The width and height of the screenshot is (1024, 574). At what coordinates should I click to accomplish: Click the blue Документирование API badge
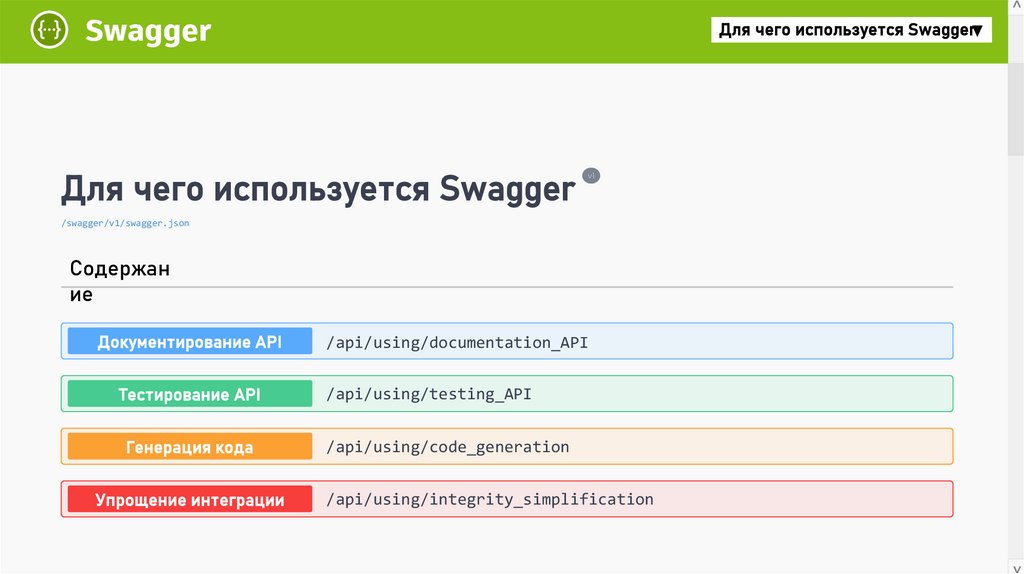point(190,342)
